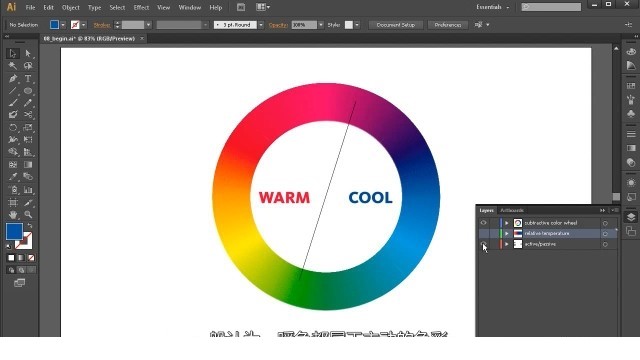Select the Eraser tool
The width and height of the screenshot is (640, 360).
pos(13,115)
